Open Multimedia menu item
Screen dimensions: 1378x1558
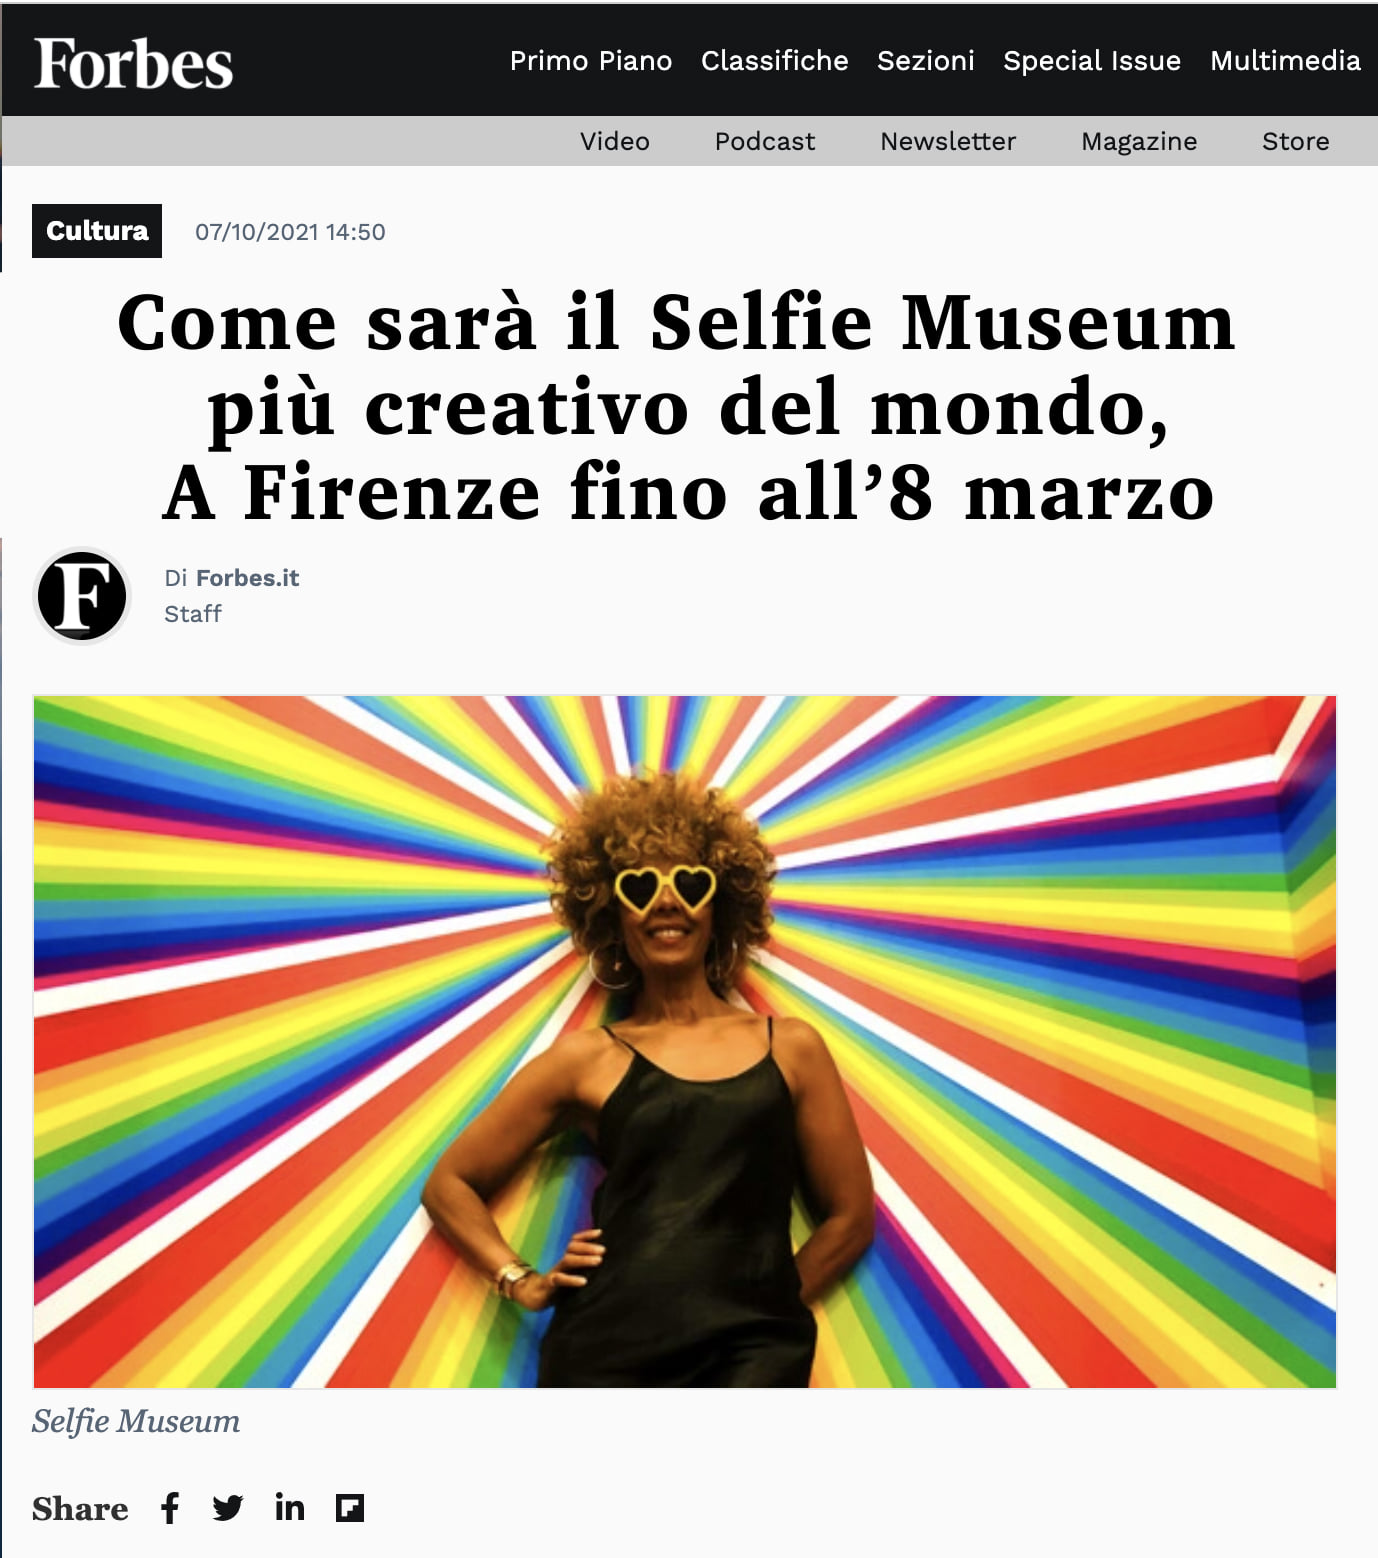pyautogui.click(x=1285, y=61)
